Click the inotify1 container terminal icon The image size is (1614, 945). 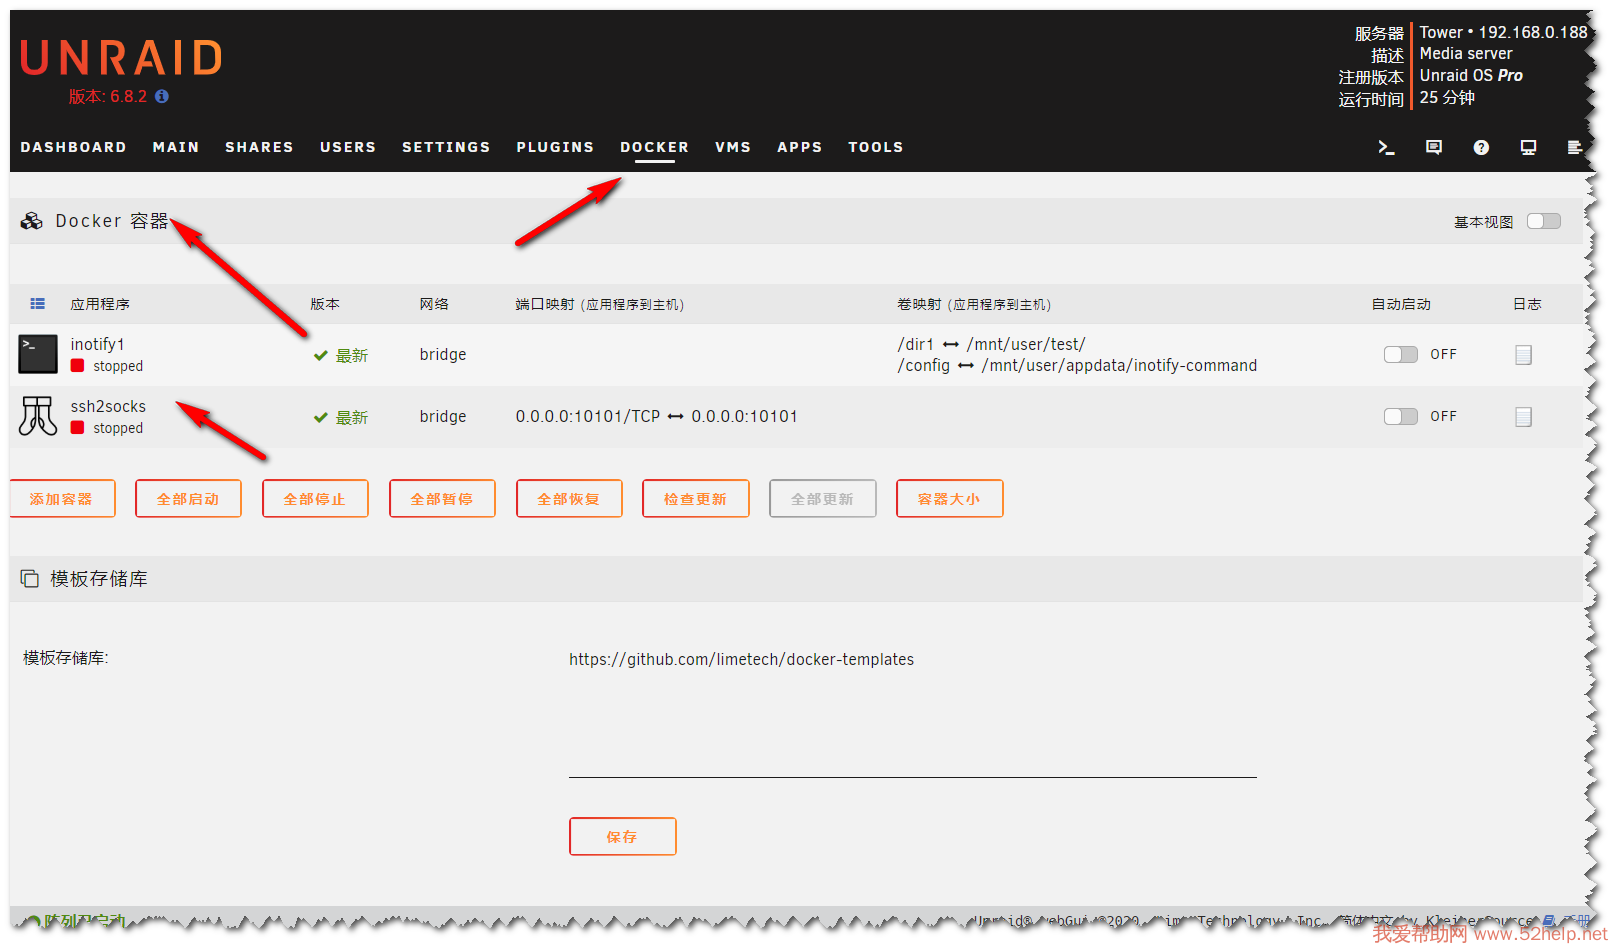38,354
